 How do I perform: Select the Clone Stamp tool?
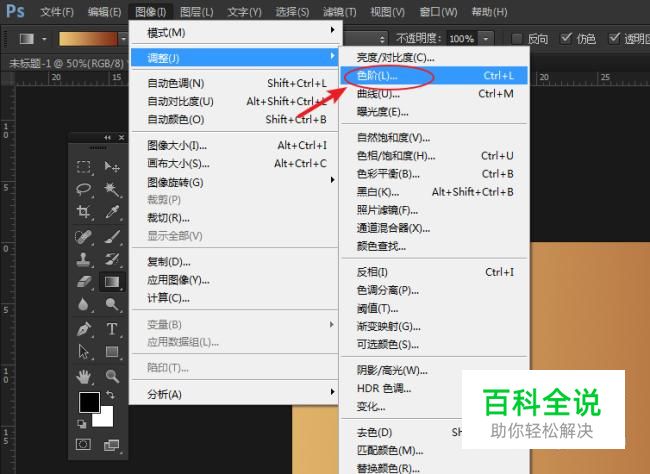click(x=84, y=260)
